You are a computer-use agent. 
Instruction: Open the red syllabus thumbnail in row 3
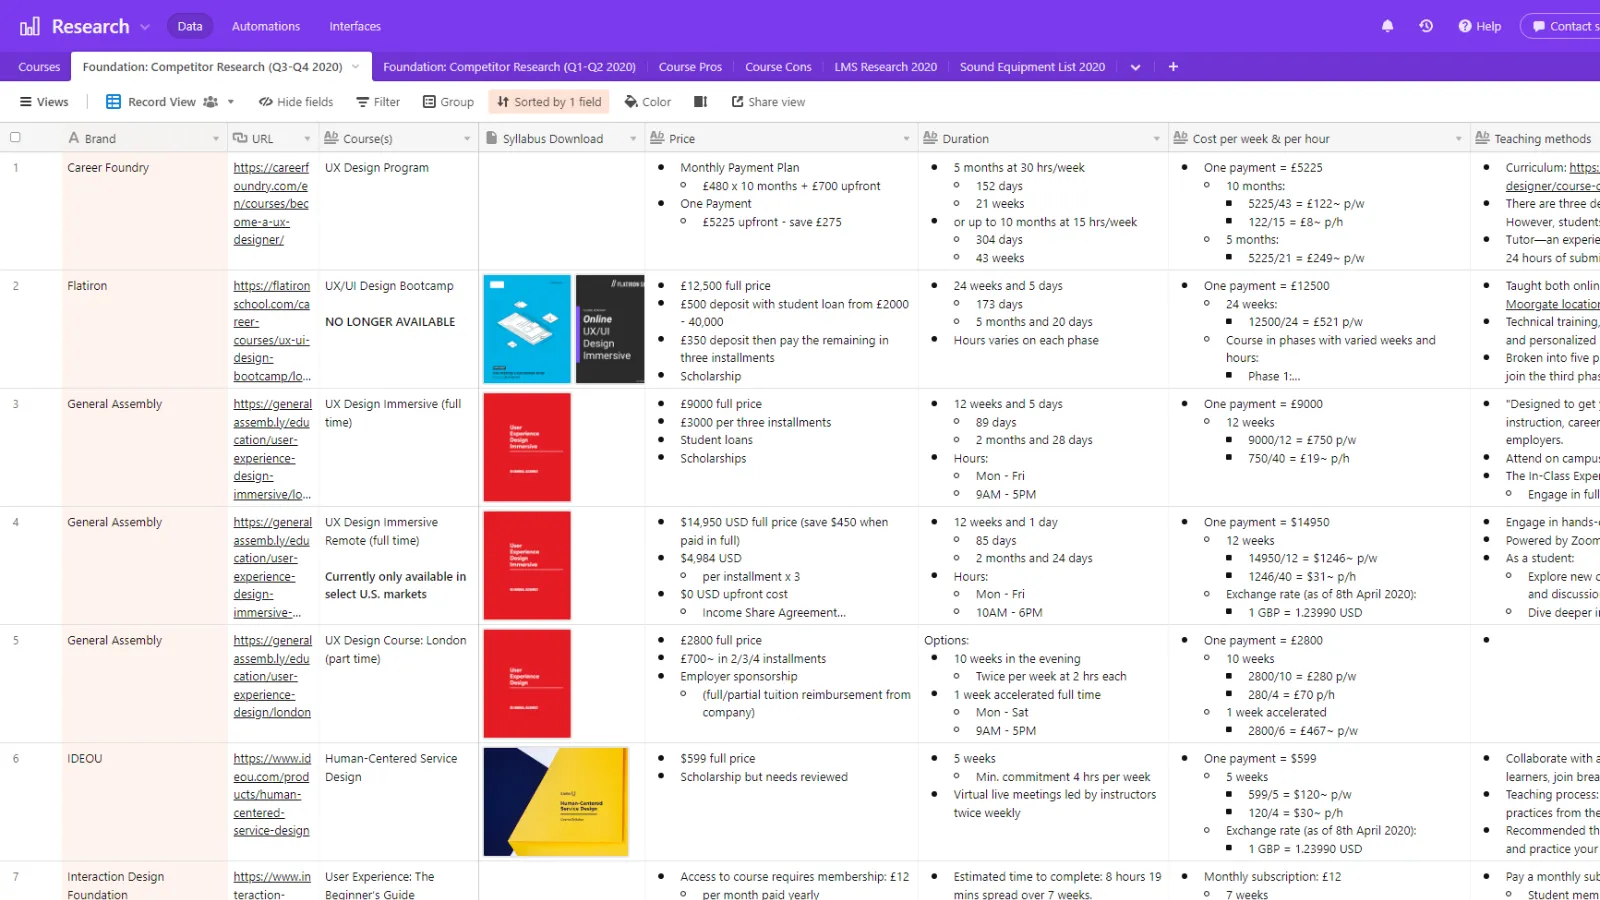pyautogui.click(x=527, y=447)
